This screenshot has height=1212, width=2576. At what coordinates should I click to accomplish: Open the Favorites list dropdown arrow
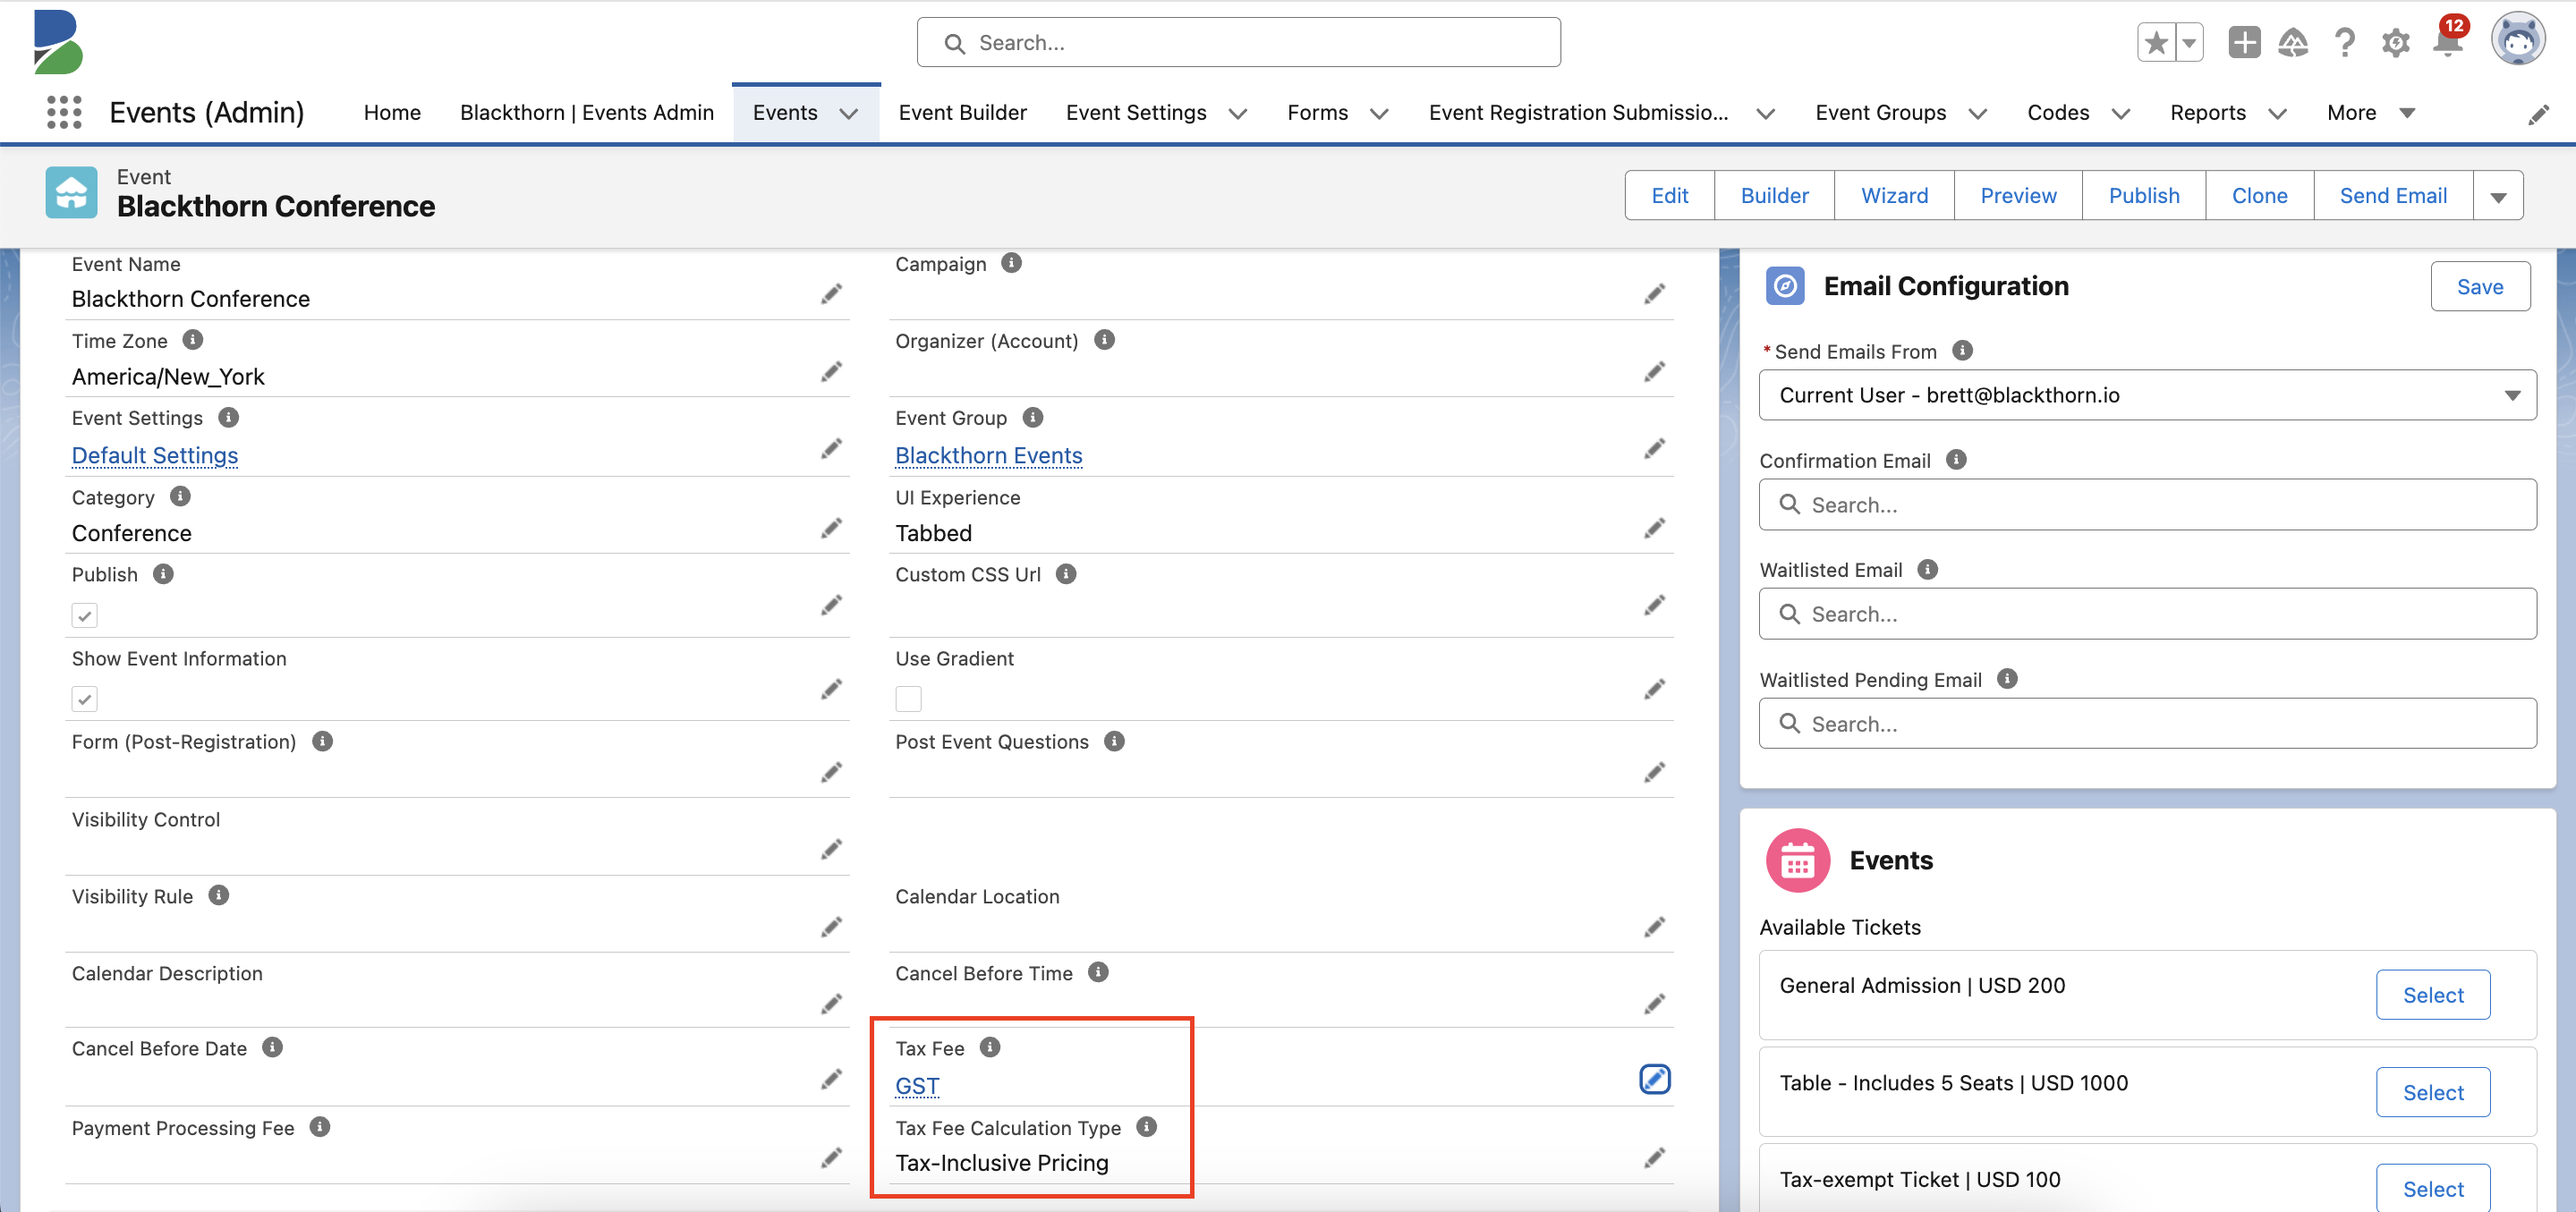coord(2189,43)
